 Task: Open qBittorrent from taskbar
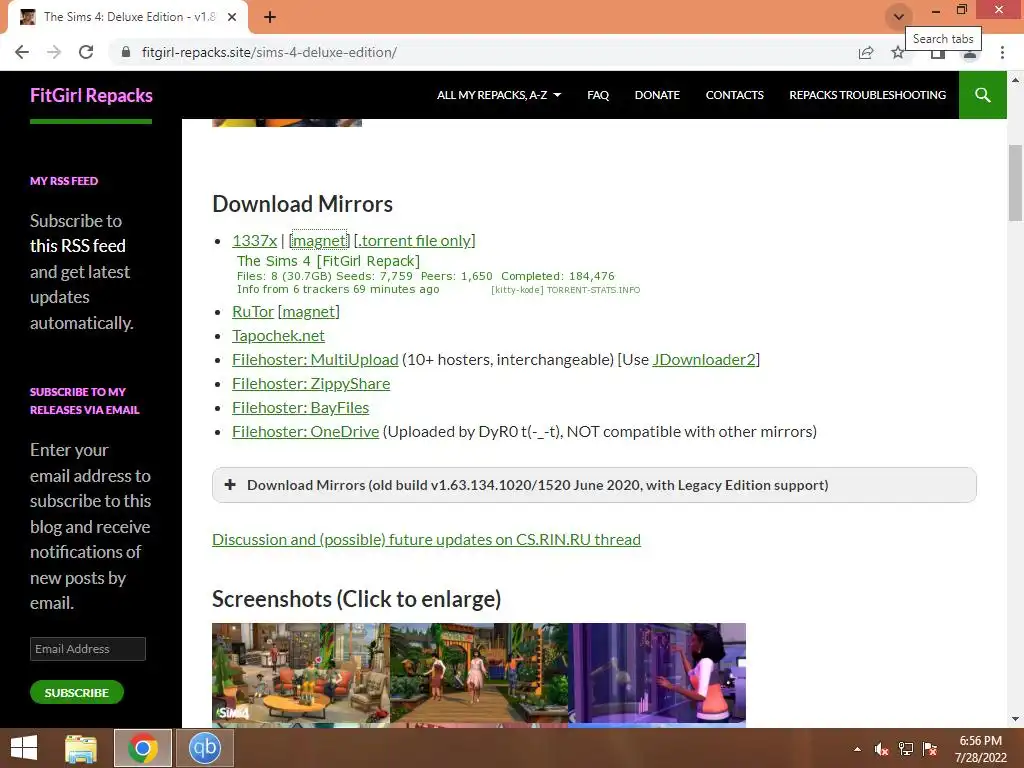click(204, 748)
